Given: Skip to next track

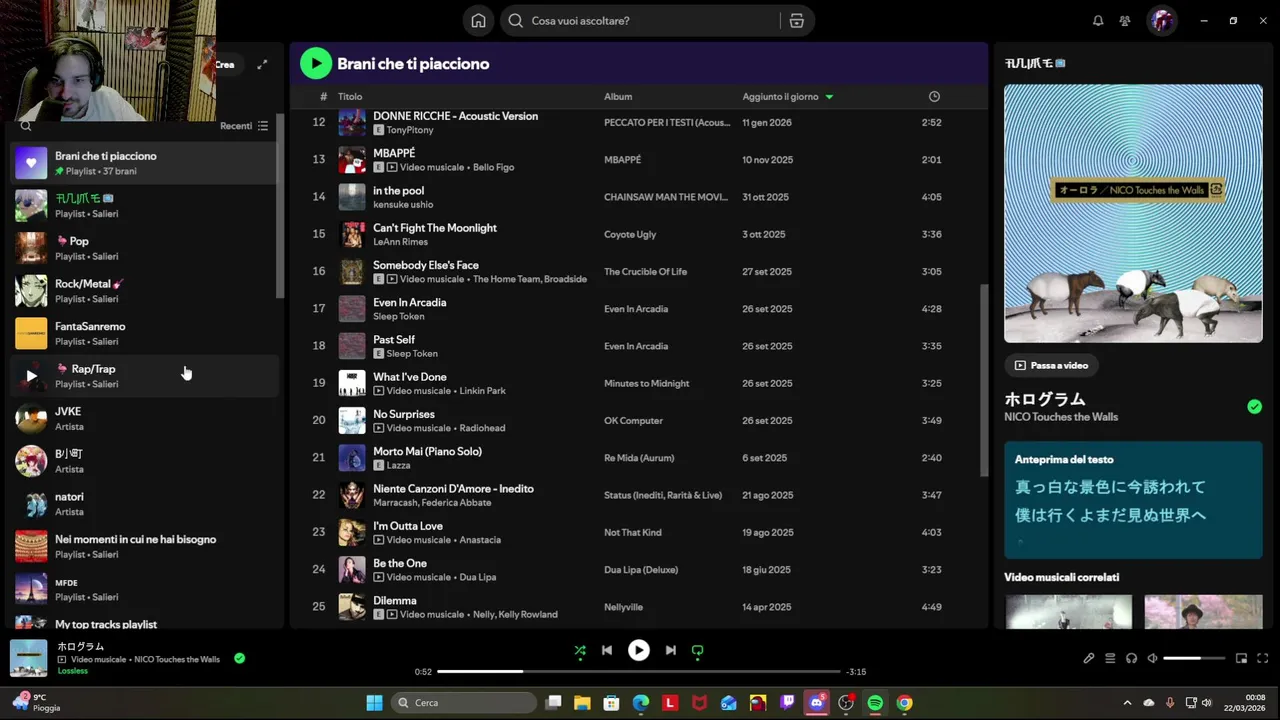Looking at the screenshot, I should (670, 650).
